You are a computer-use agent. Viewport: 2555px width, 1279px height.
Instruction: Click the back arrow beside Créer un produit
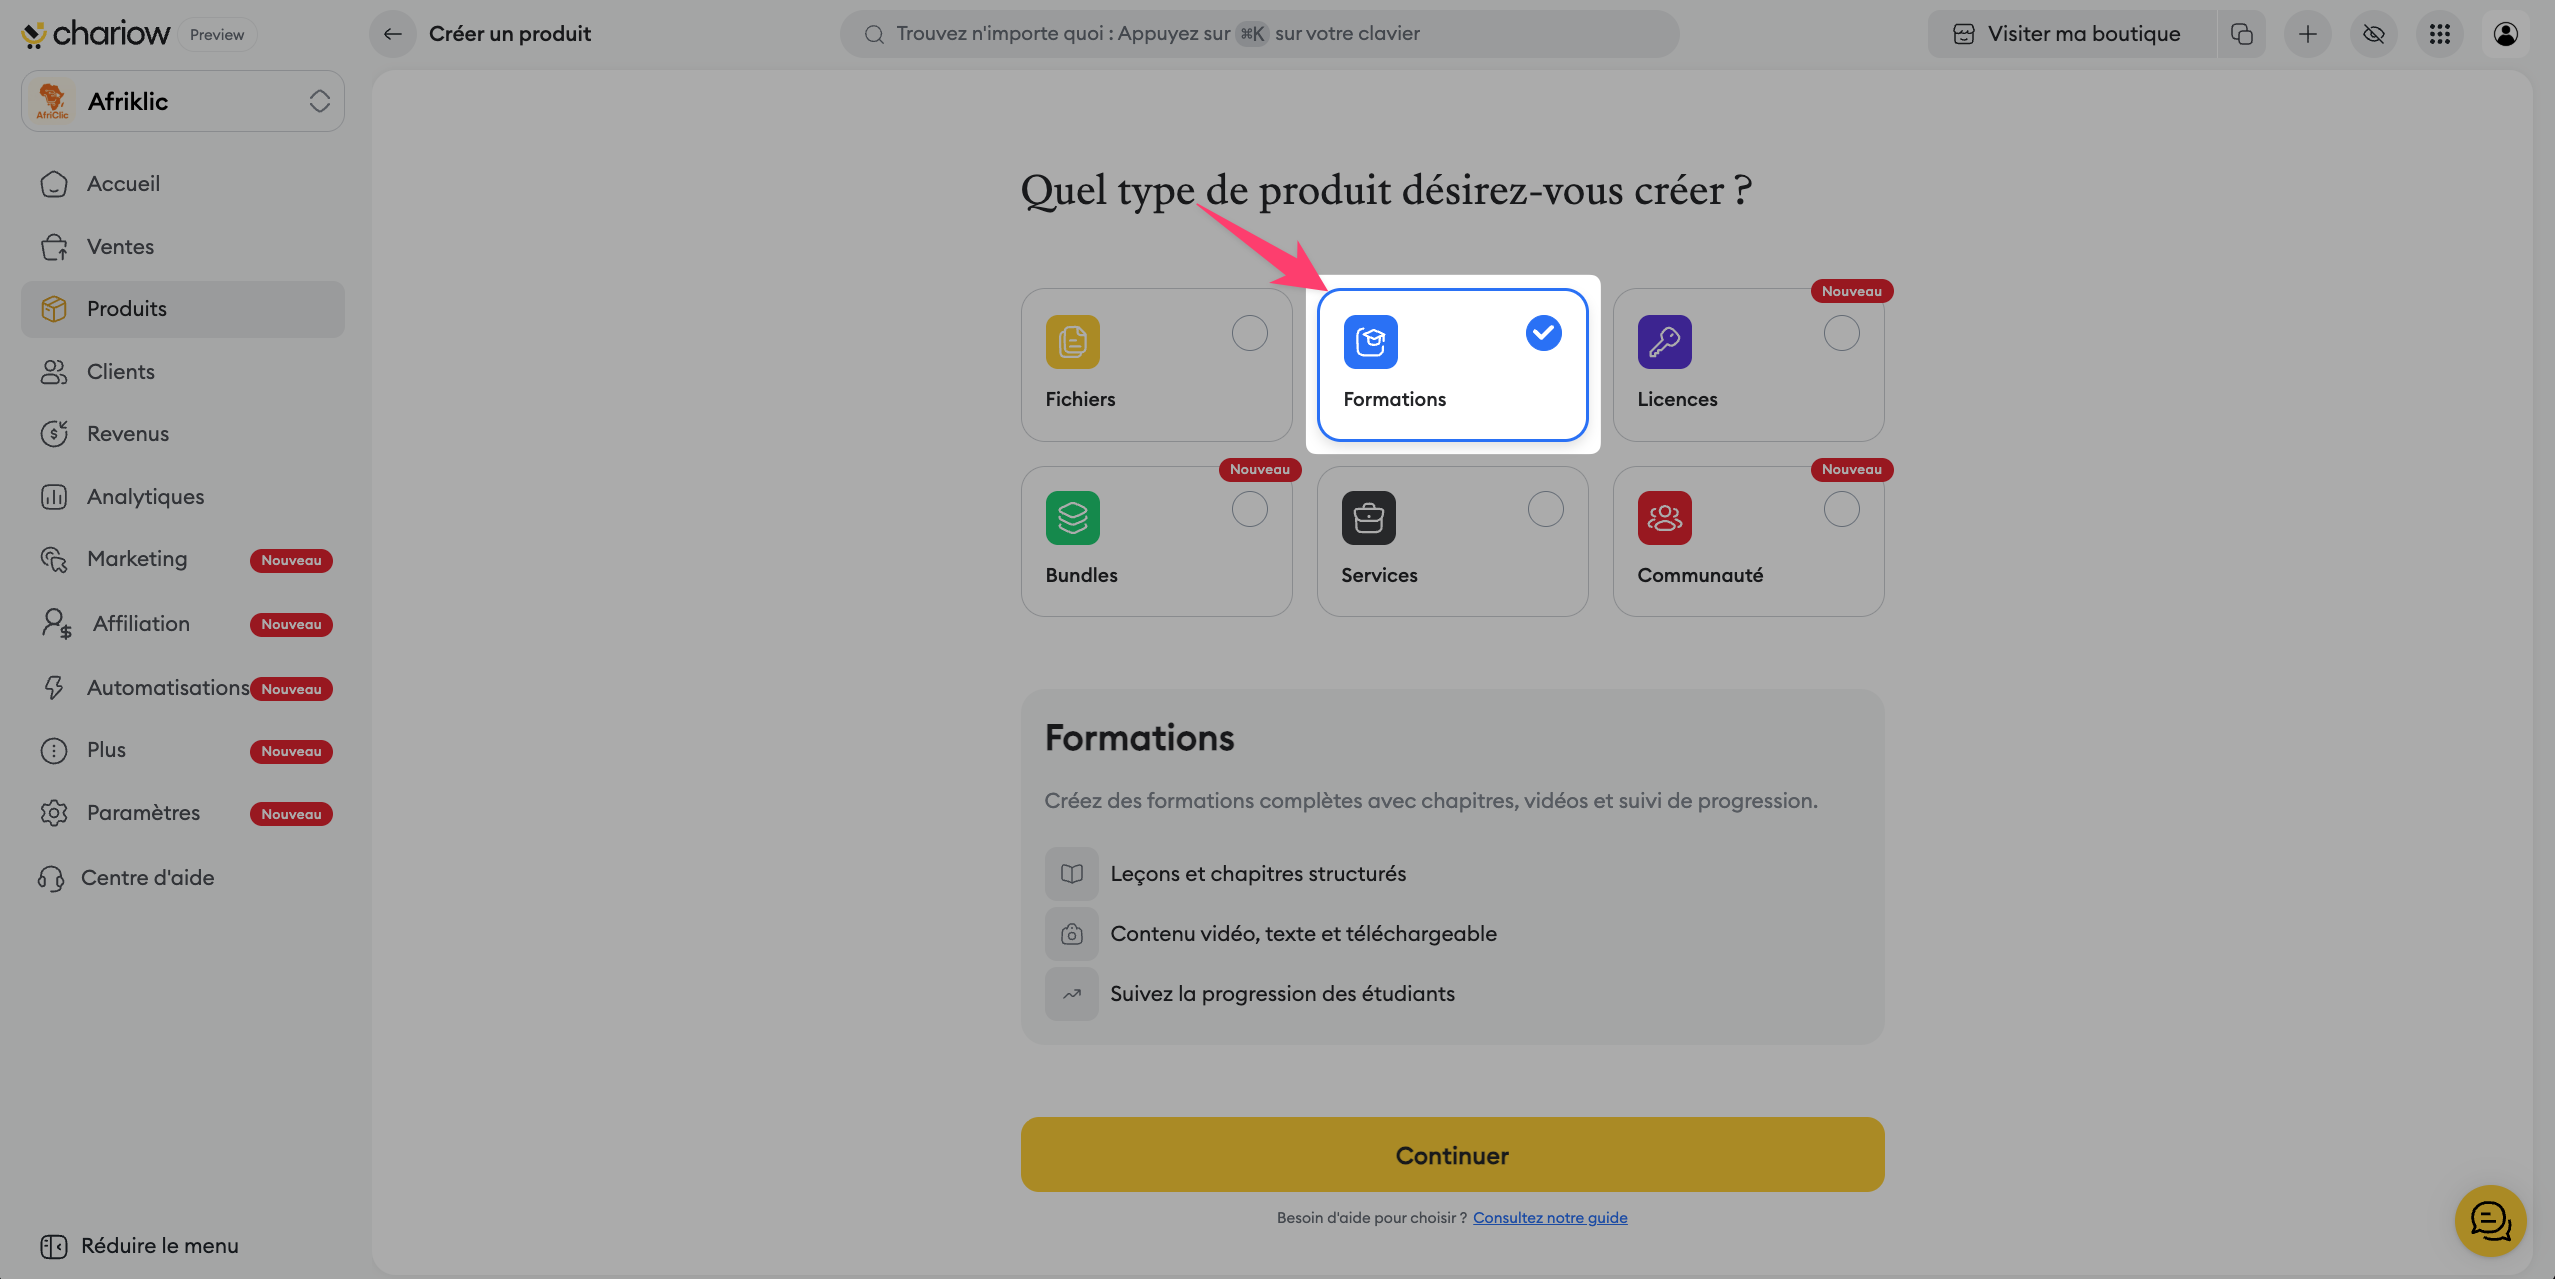point(392,34)
